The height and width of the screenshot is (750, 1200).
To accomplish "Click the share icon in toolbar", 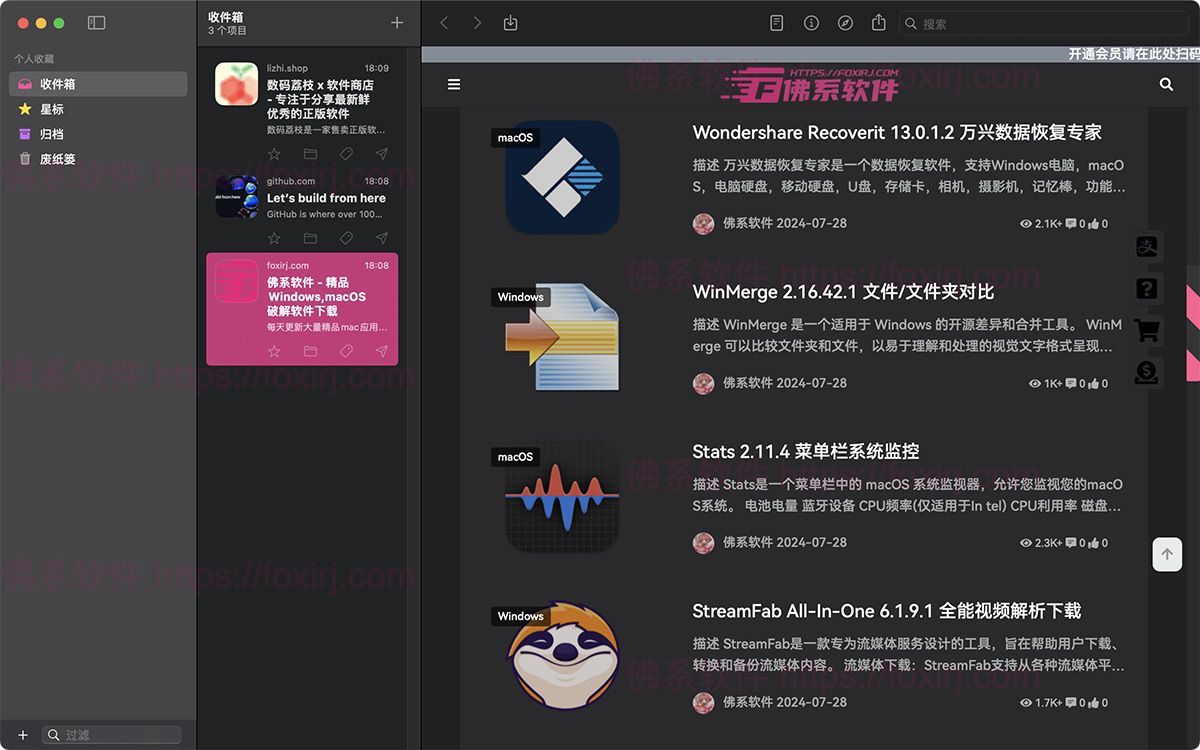I will 879,23.
